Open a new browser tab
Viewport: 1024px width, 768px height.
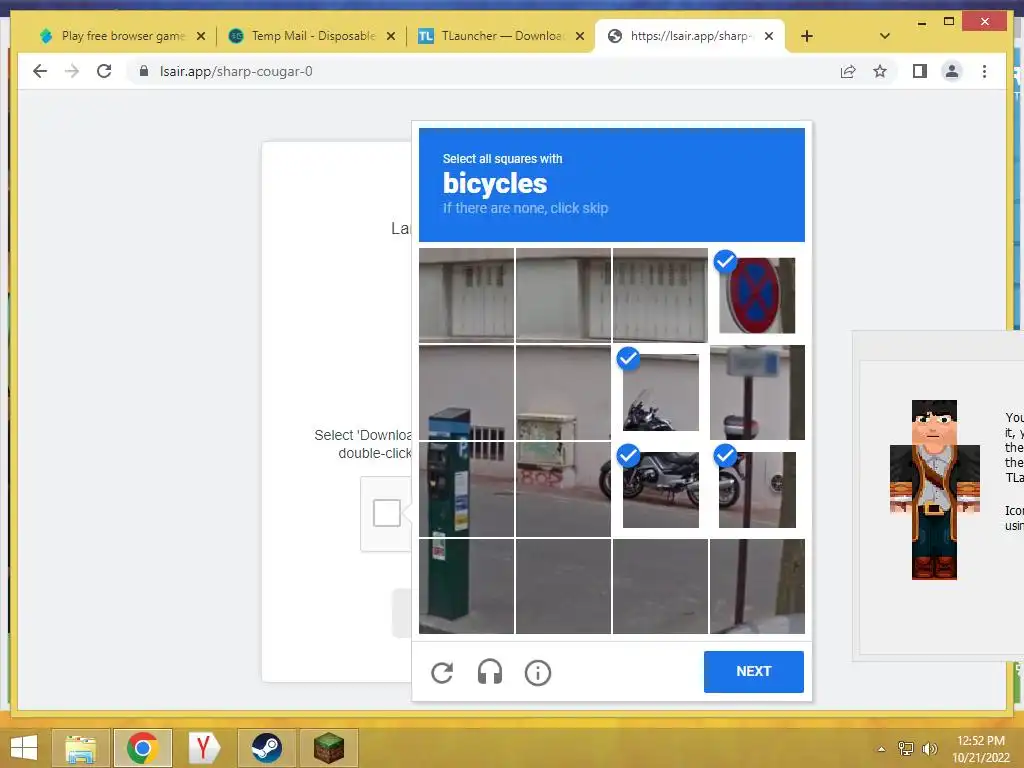[x=807, y=36]
